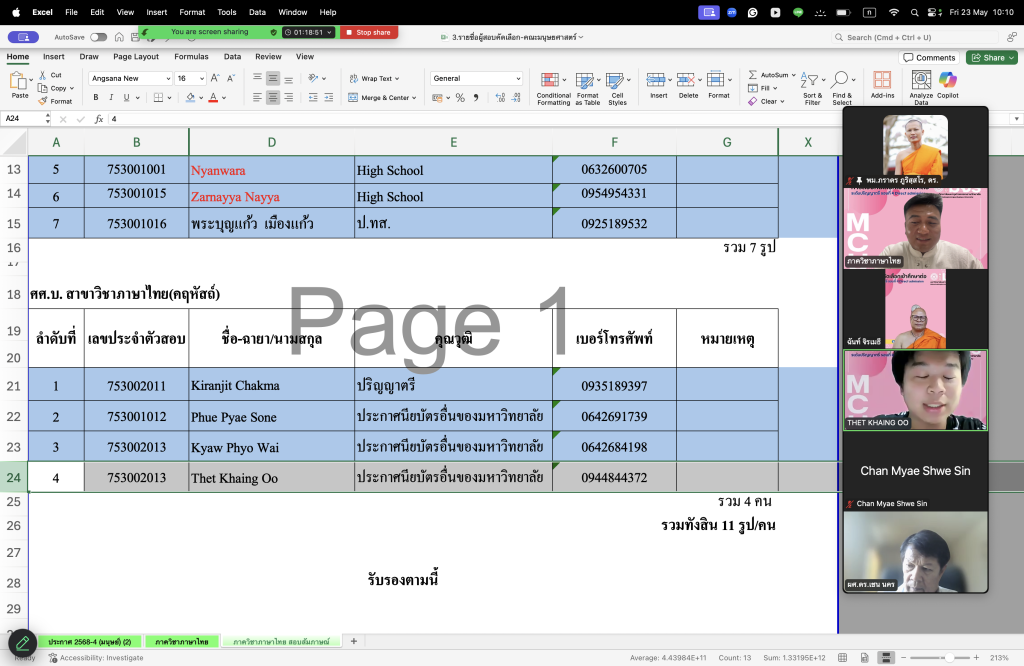Increase decimal places icon

click(x=500, y=97)
